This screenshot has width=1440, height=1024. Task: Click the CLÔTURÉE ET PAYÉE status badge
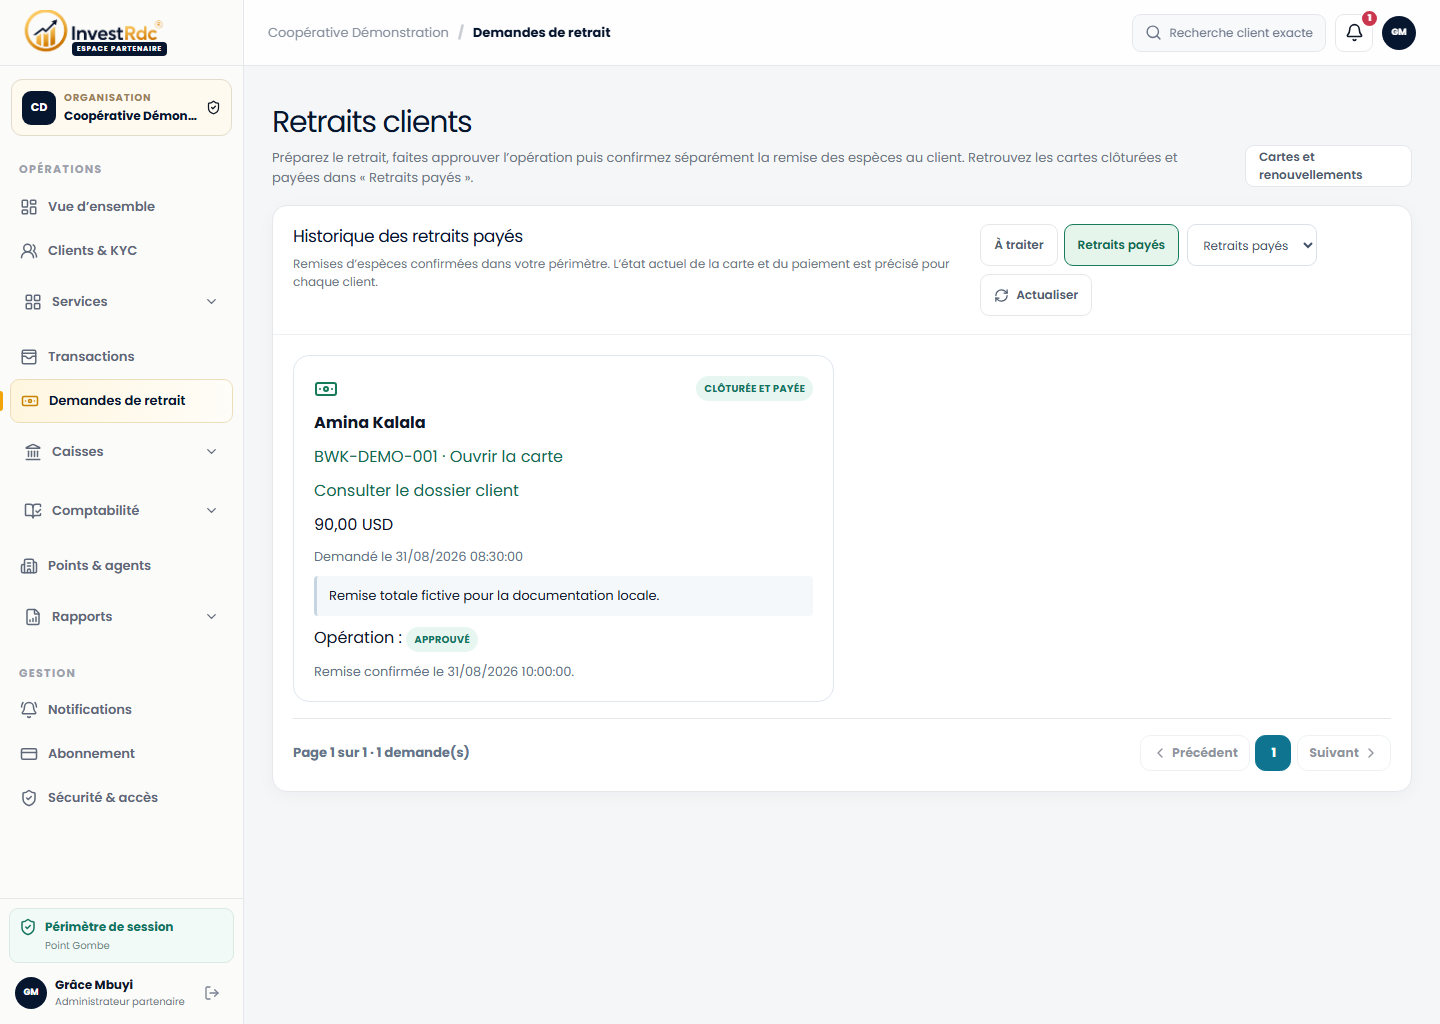754,389
